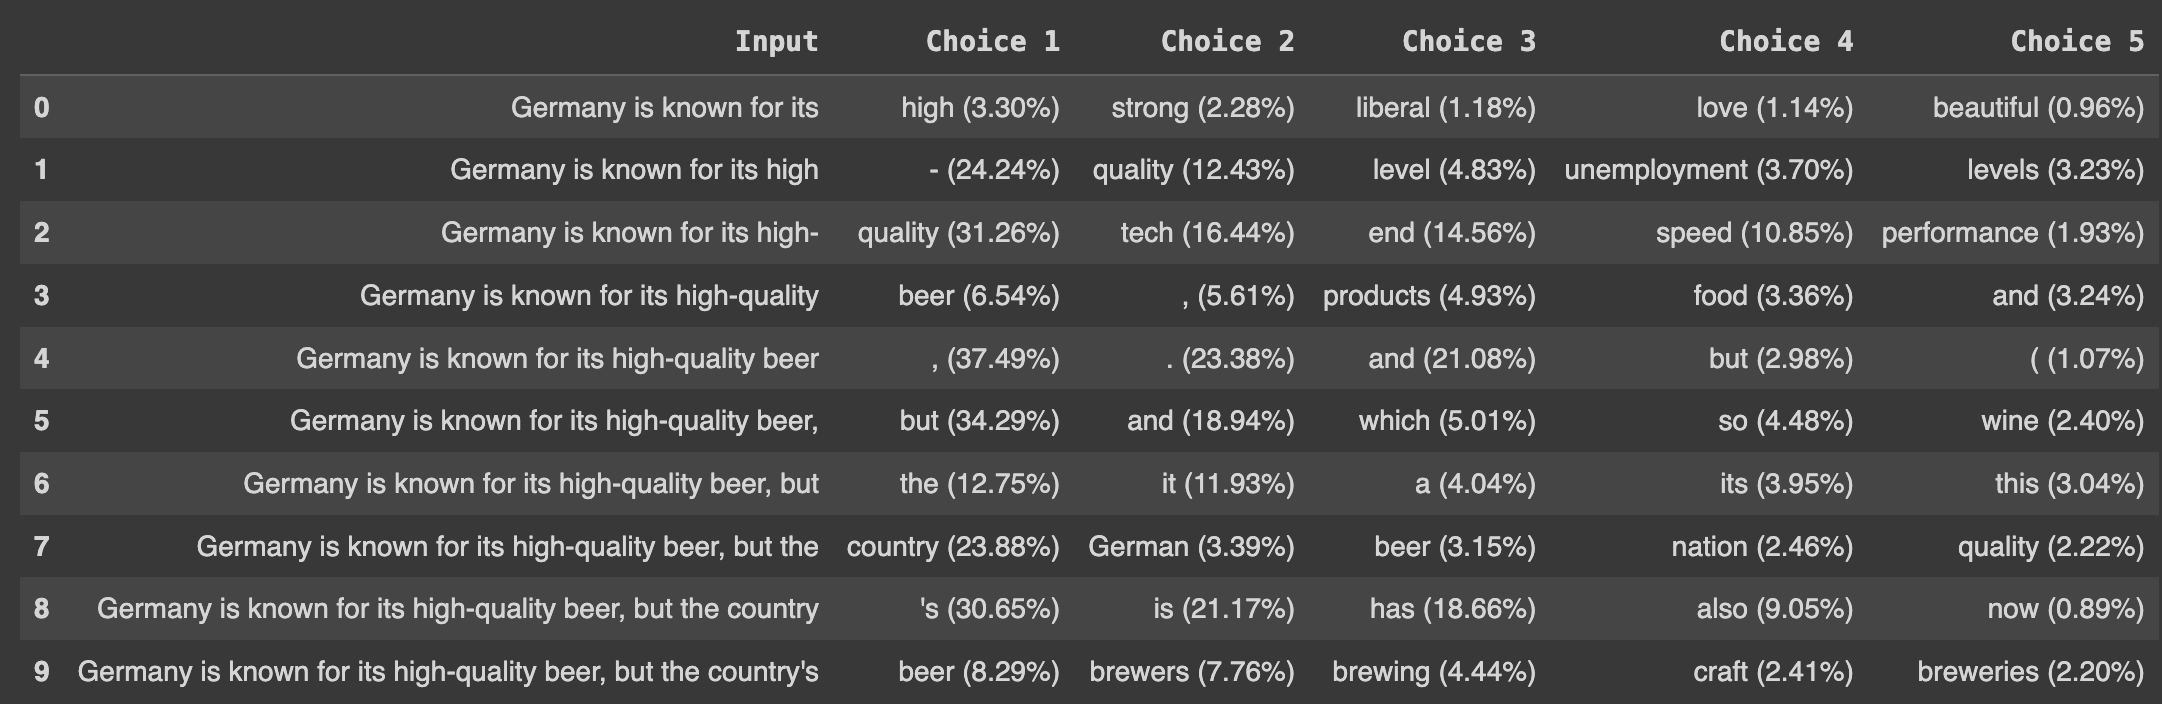Click the Choice 1 column header
Viewport: 2162px width, 704px height.
[x=992, y=42]
